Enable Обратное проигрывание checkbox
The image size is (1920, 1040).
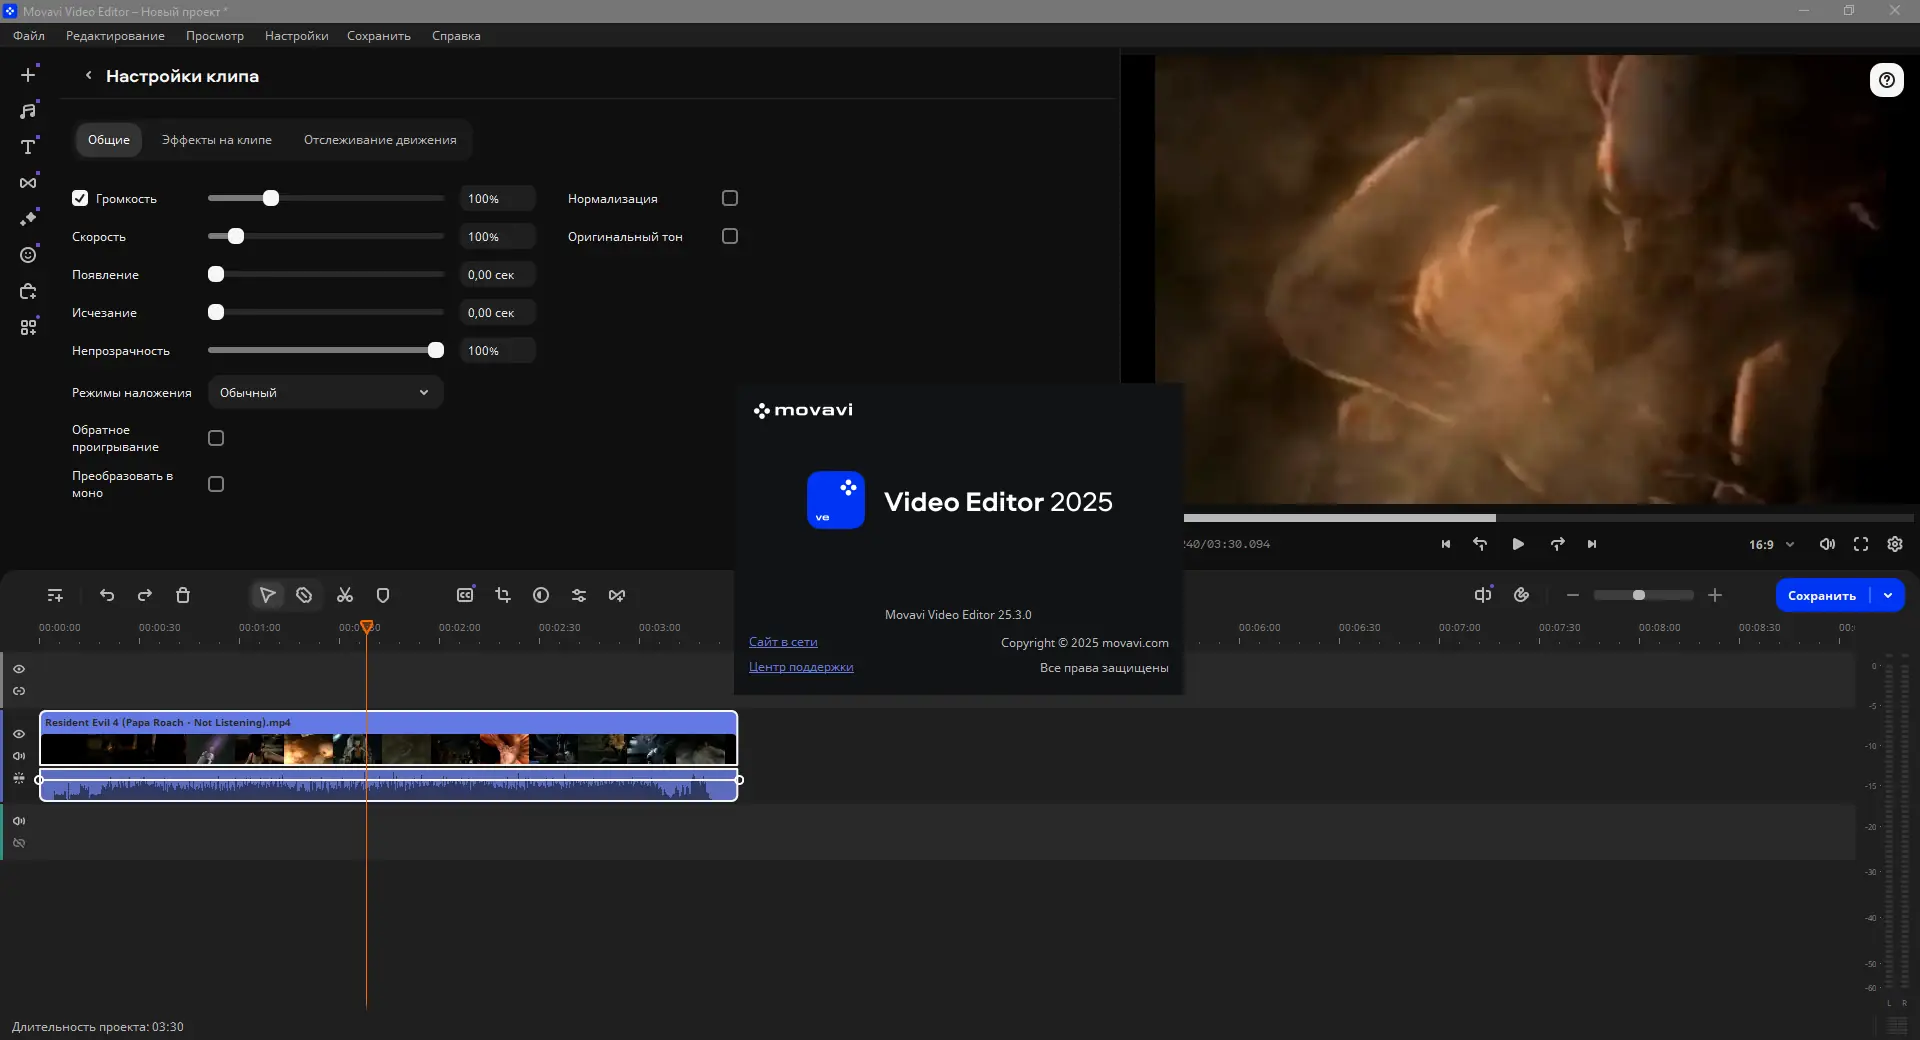pyautogui.click(x=216, y=438)
